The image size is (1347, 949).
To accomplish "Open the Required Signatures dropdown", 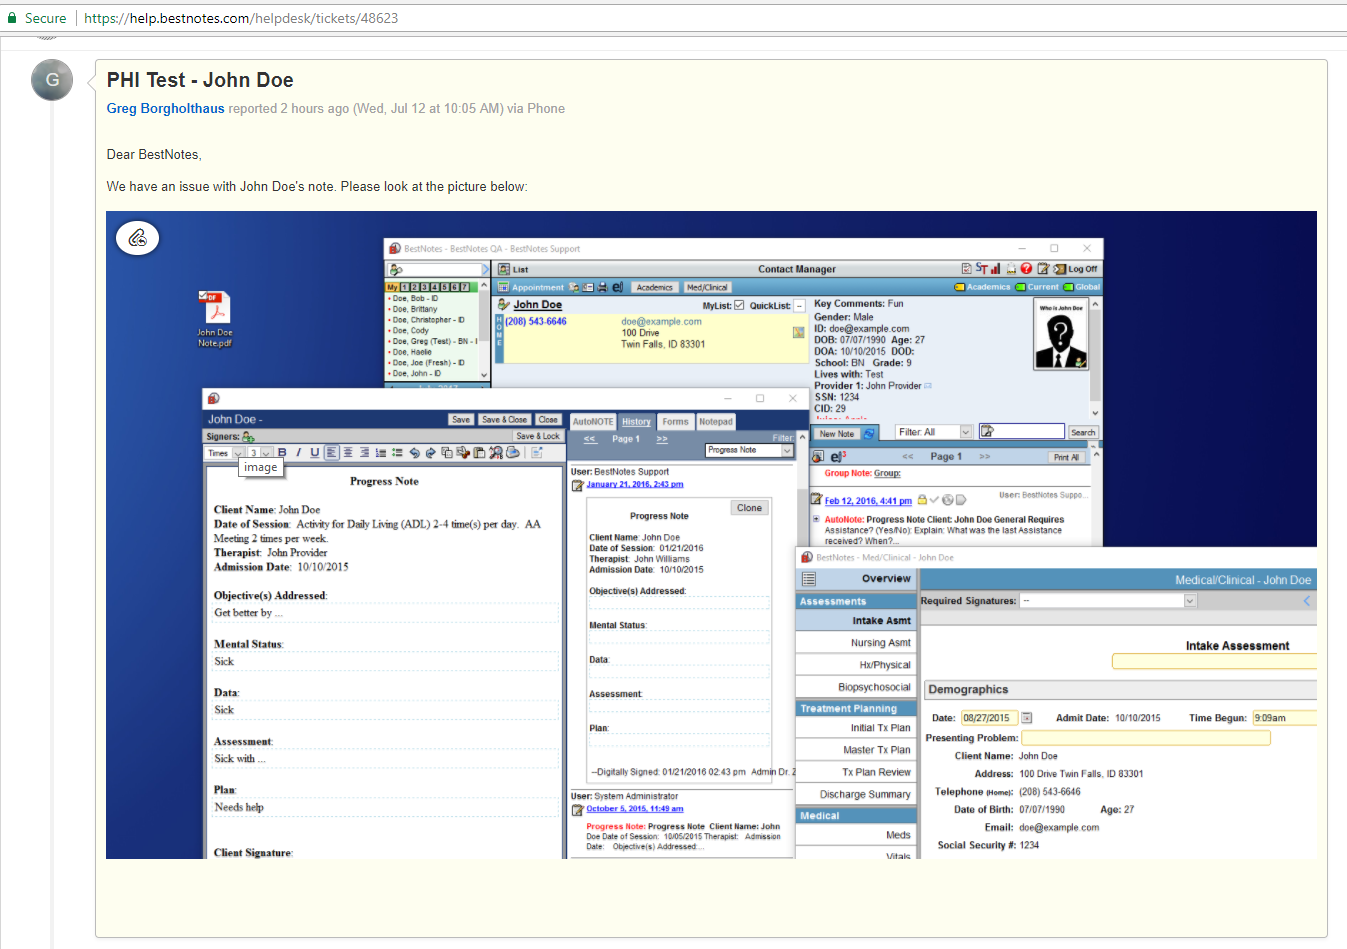I will [x=1108, y=601].
